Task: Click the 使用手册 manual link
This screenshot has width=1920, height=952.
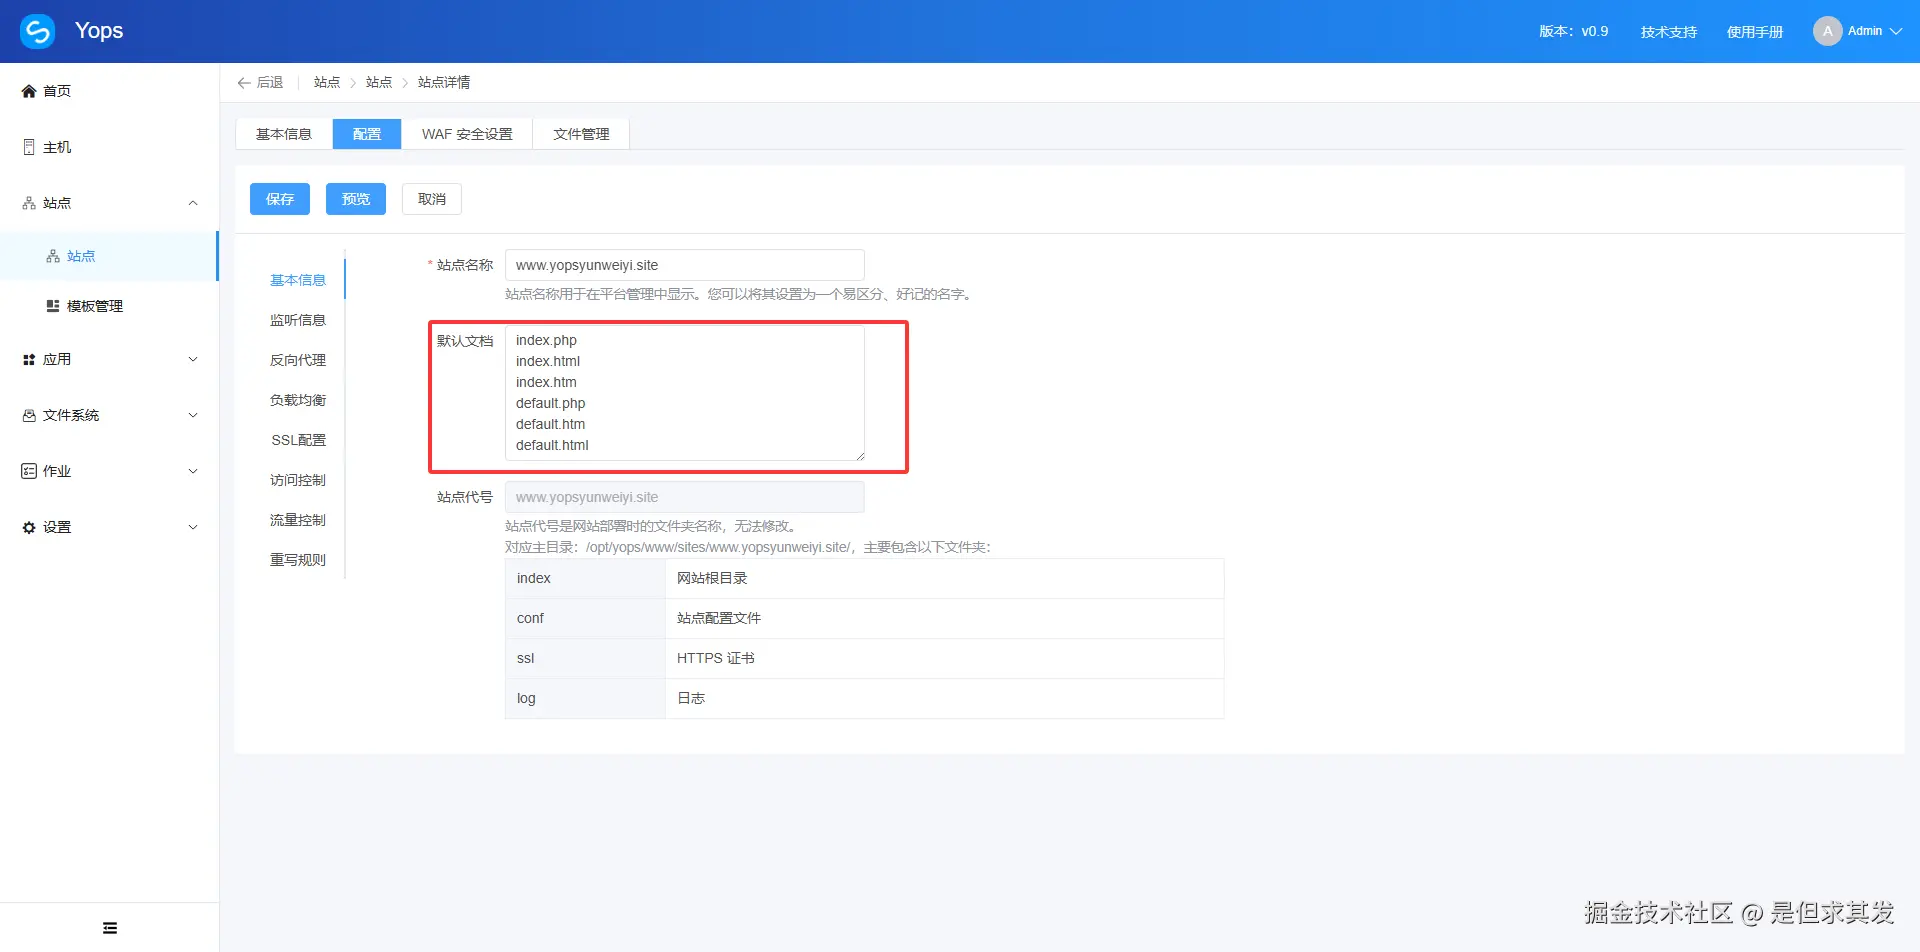Action: point(1754,31)
